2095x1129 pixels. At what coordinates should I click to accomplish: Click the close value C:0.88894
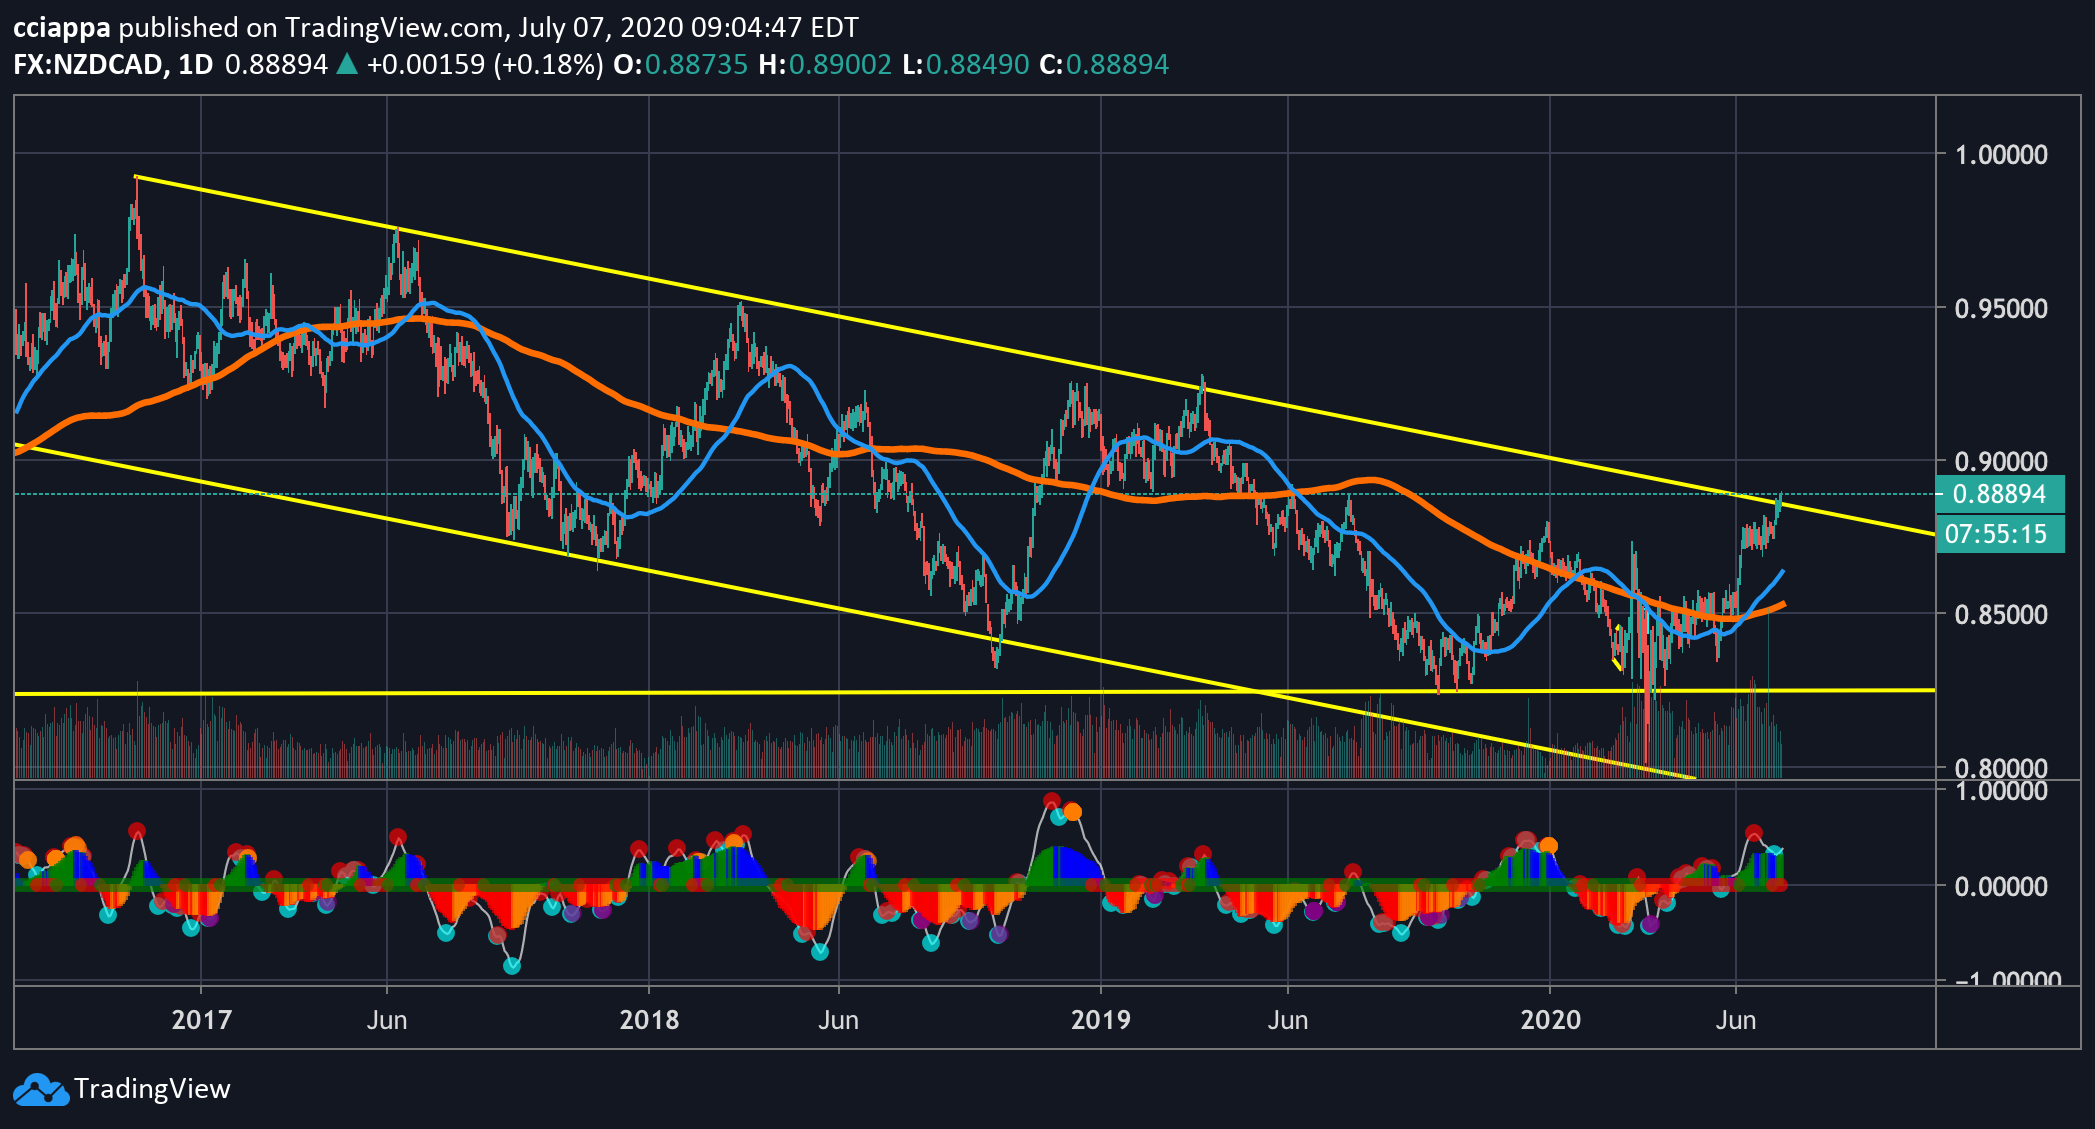click(1104, 65)
